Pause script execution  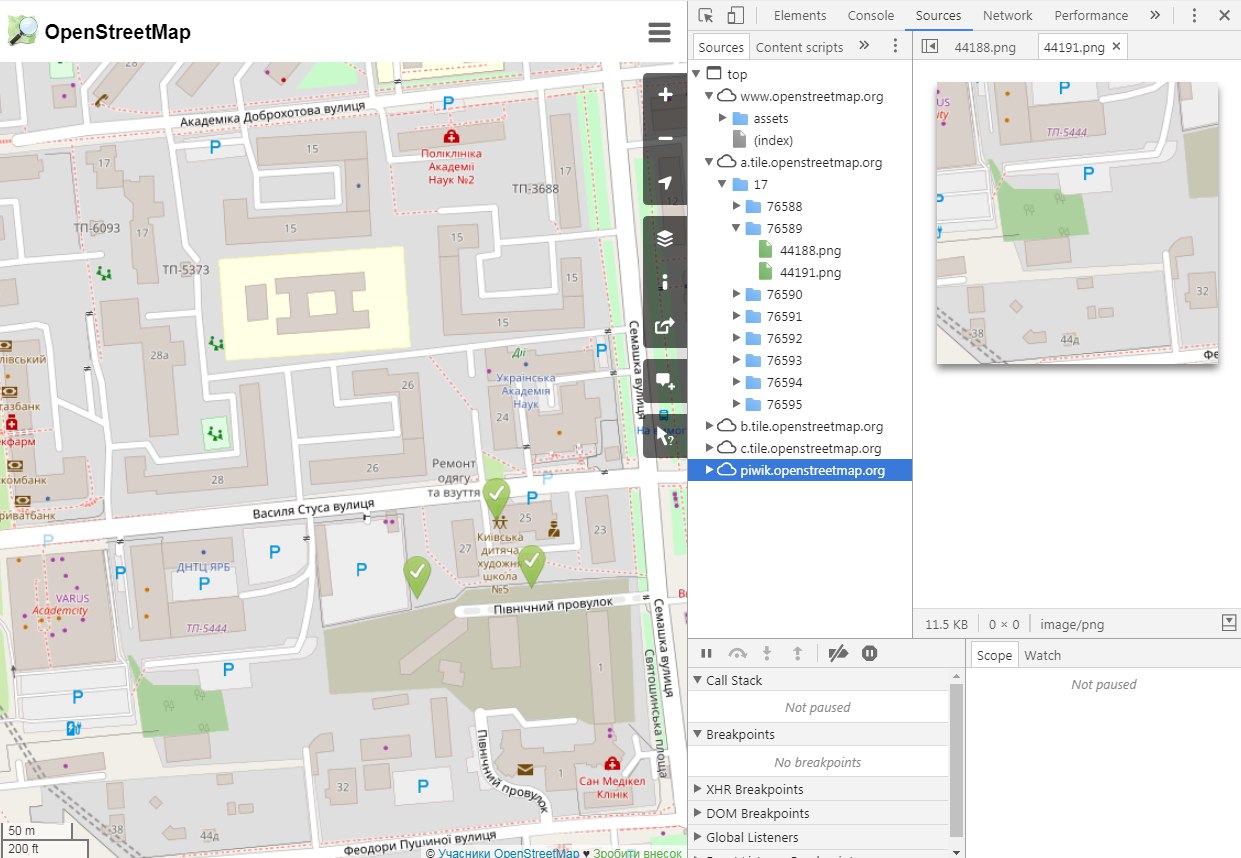706,653
